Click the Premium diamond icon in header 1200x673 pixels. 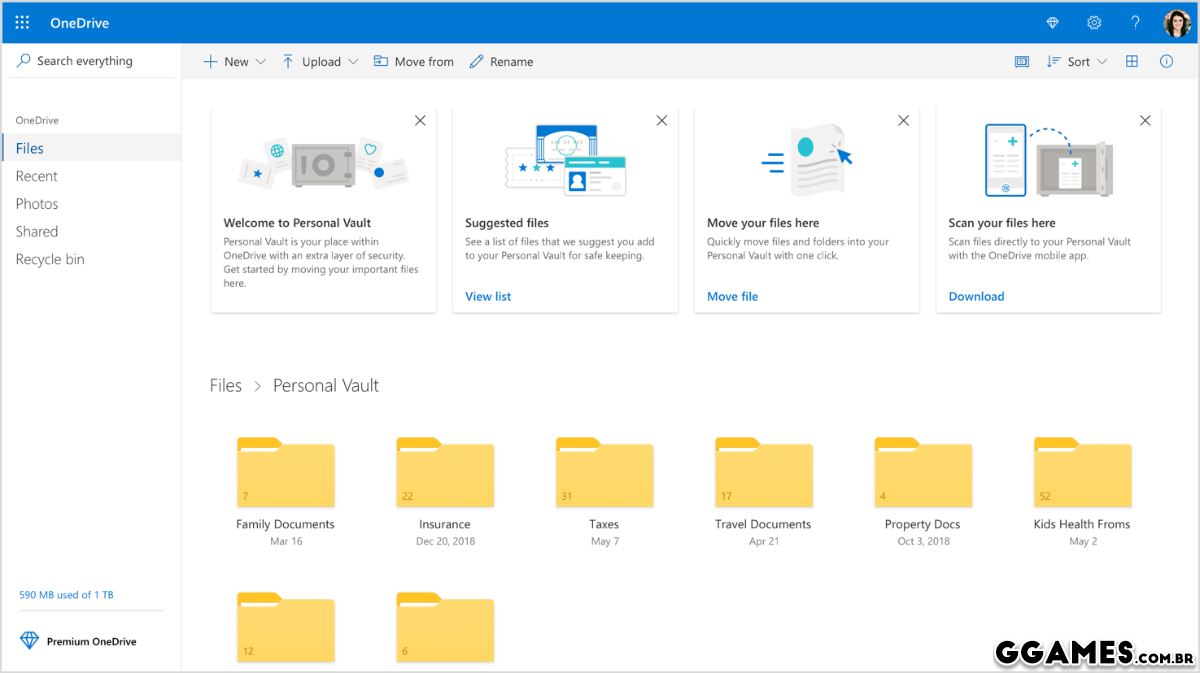point(1052,22)
